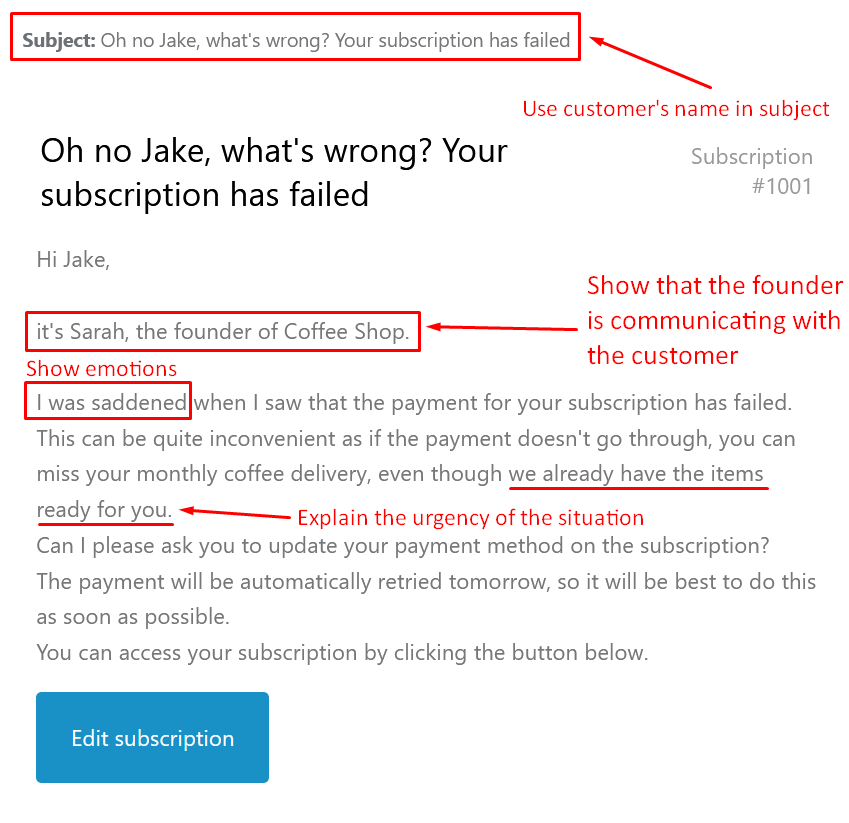Click the 'Explain the urgency of the situation' note

pyautogui.click(x=471, y=518)
